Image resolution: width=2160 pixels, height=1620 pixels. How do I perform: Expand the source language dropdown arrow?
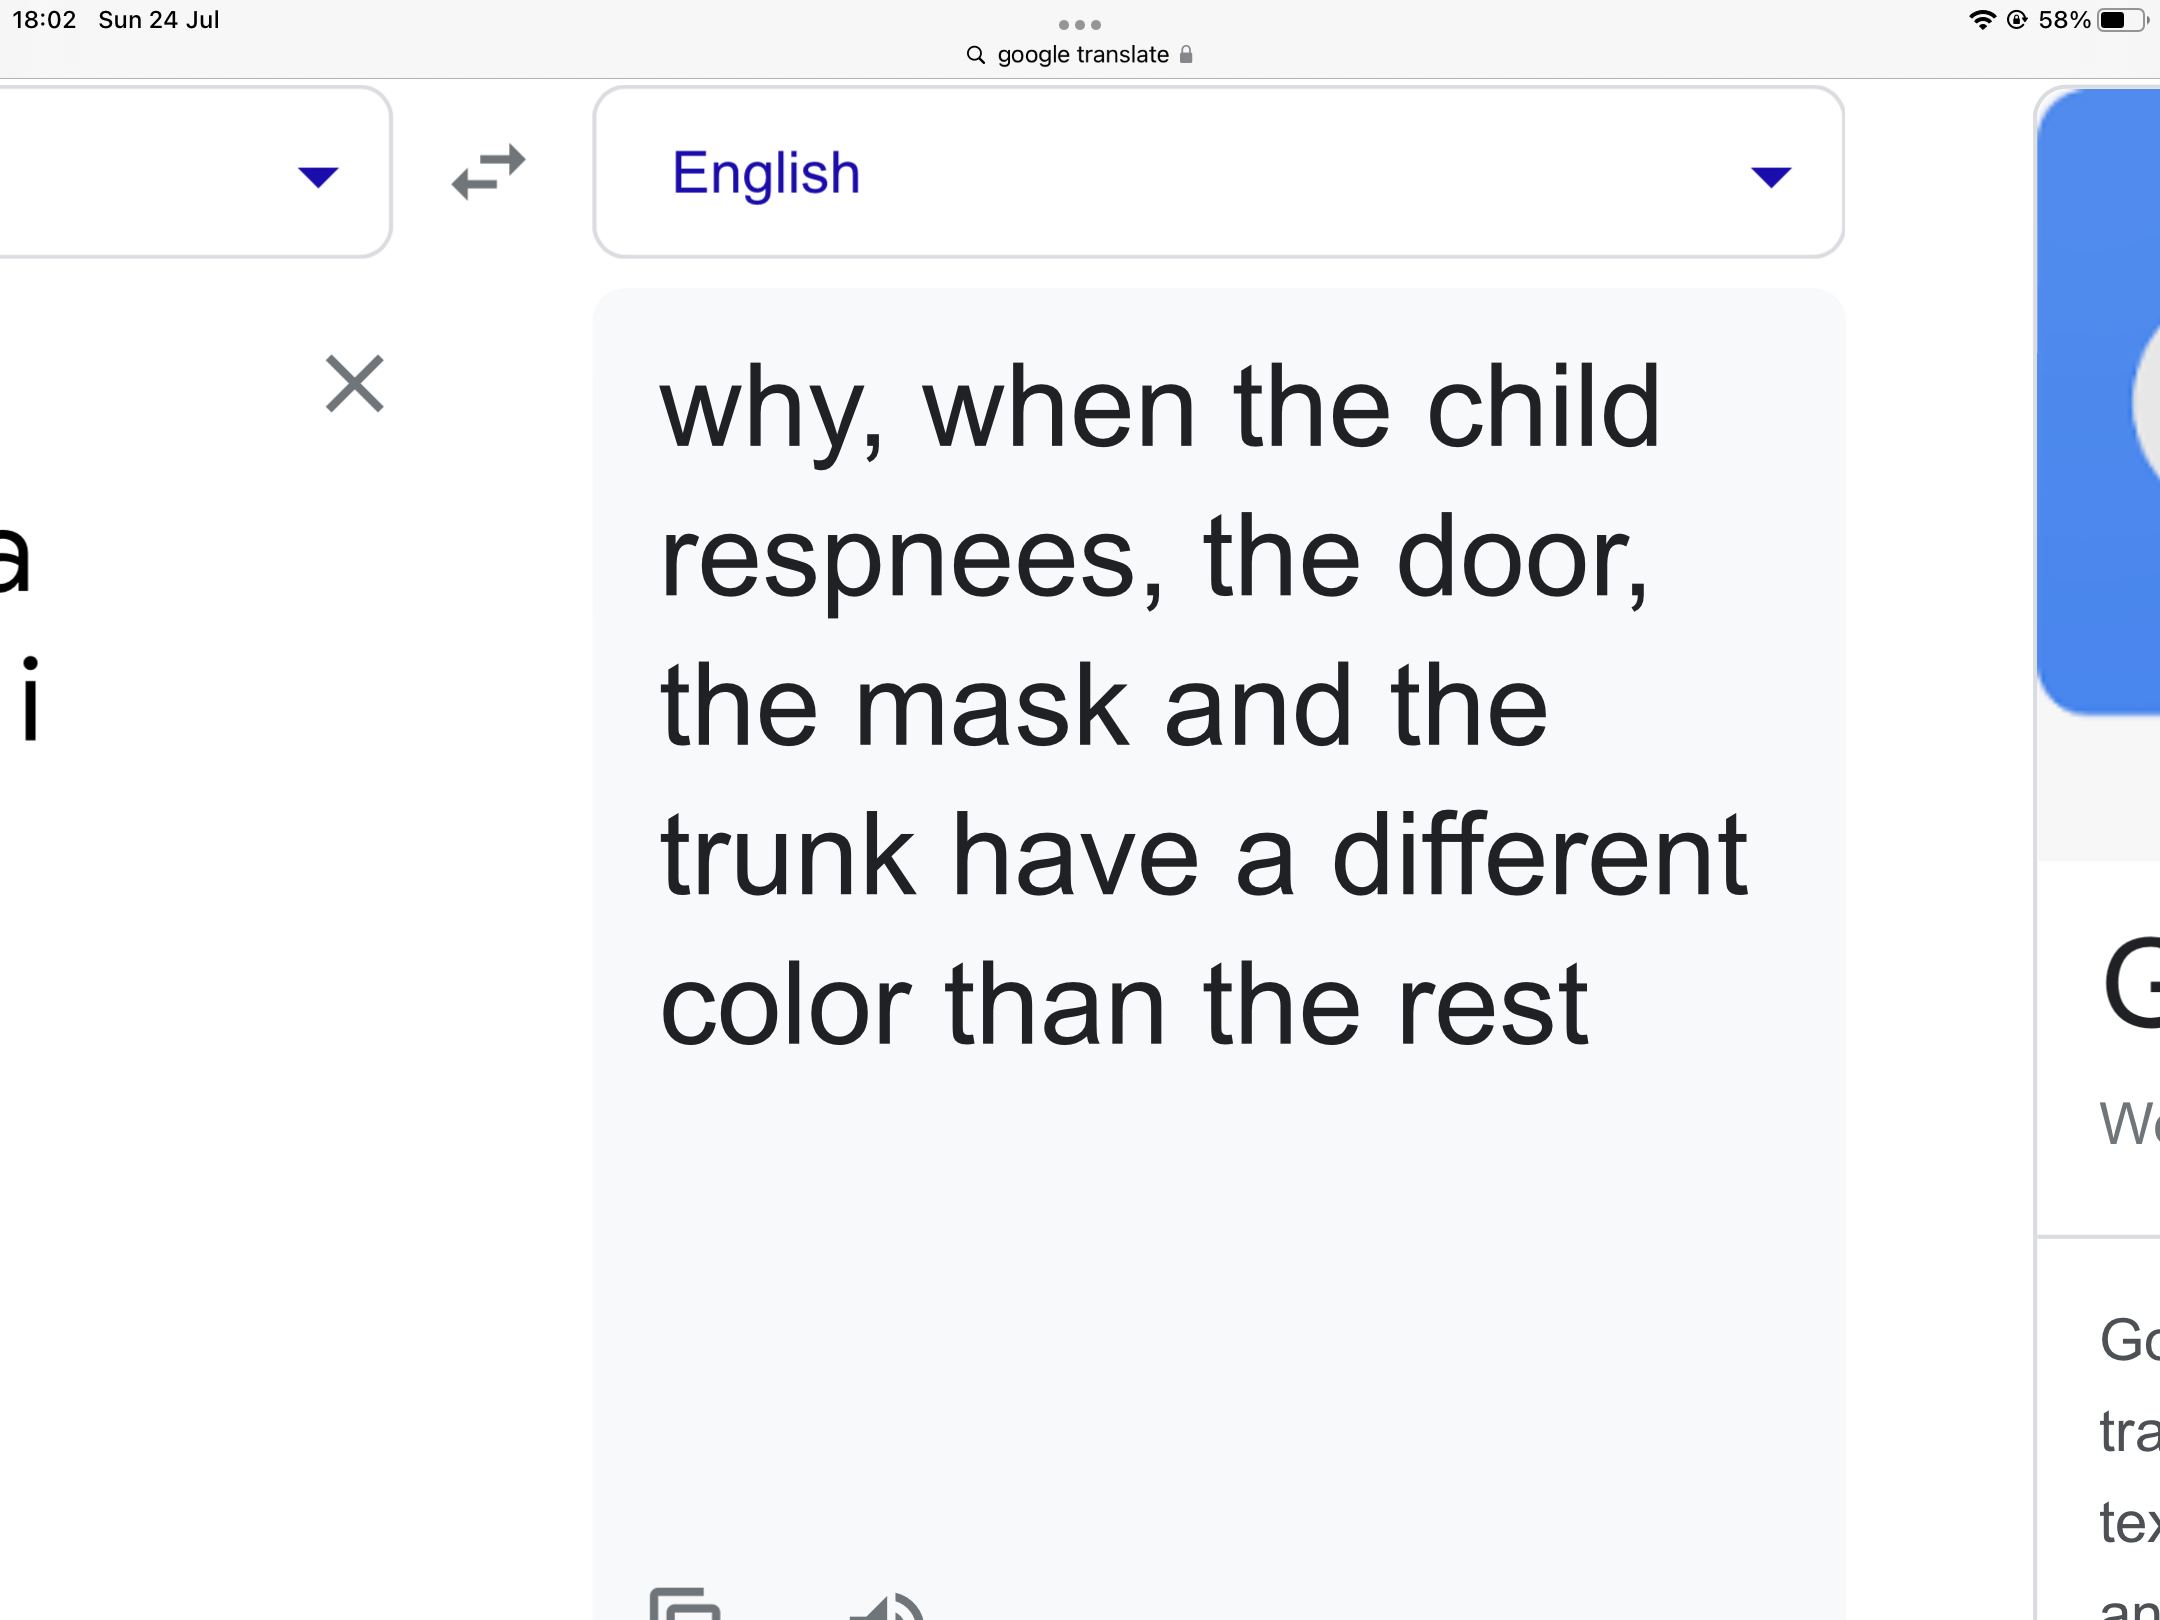pos(318,177)
